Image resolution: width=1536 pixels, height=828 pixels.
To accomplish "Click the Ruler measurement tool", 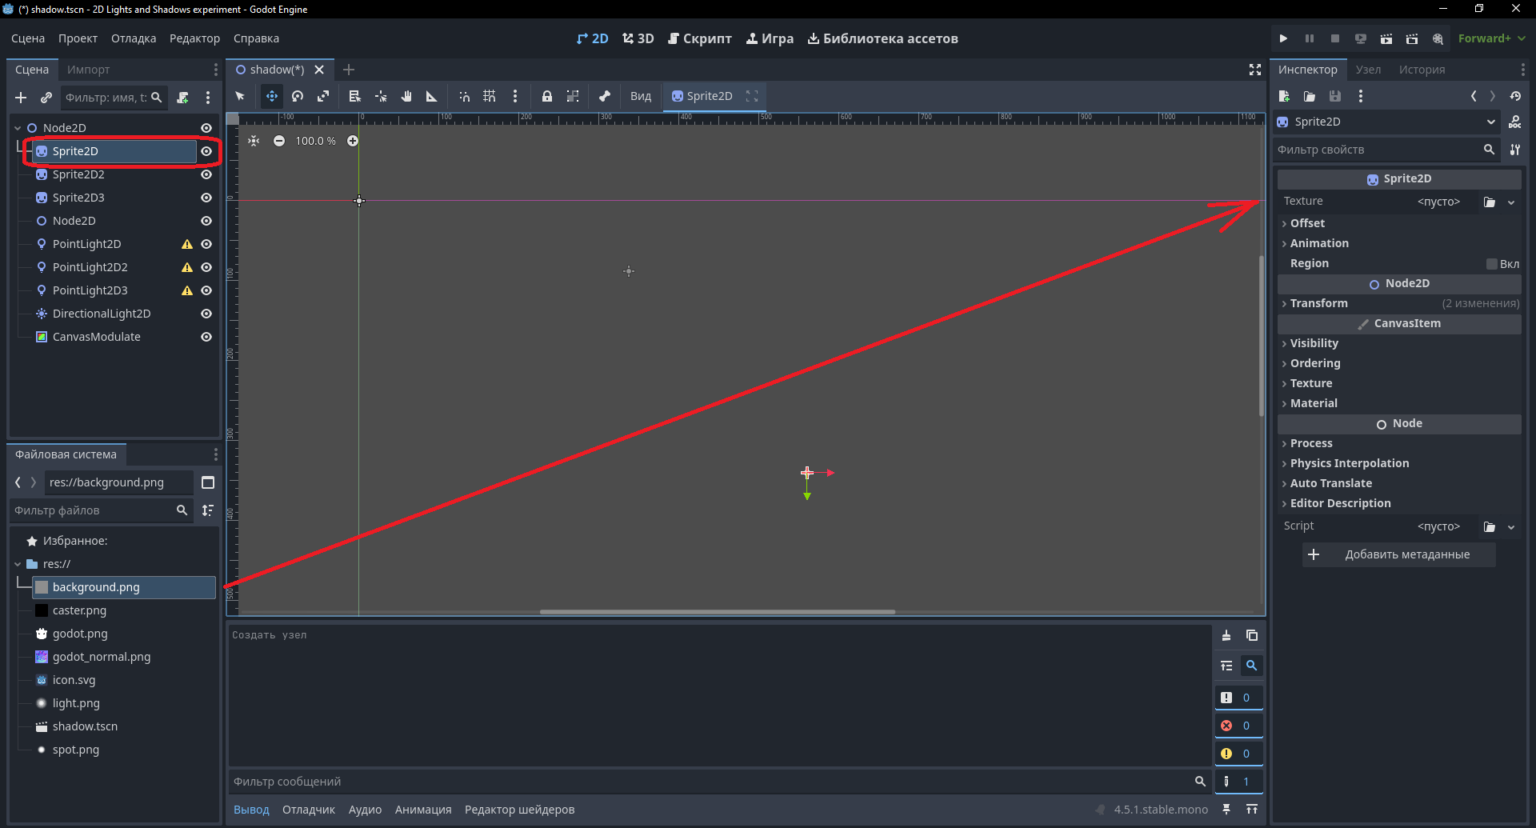I will (432, 96).
